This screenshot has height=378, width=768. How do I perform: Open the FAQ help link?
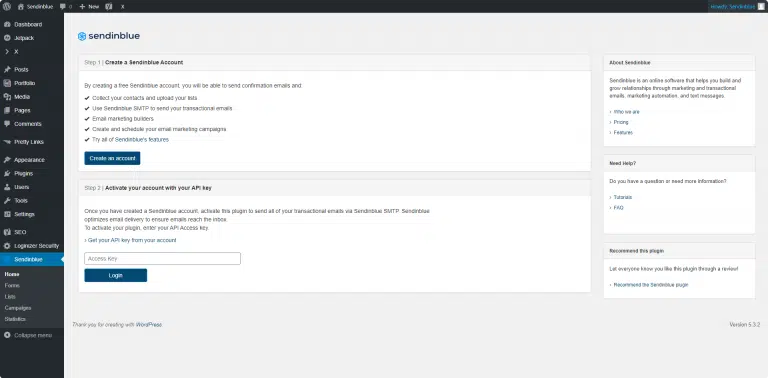coord(618,208)
